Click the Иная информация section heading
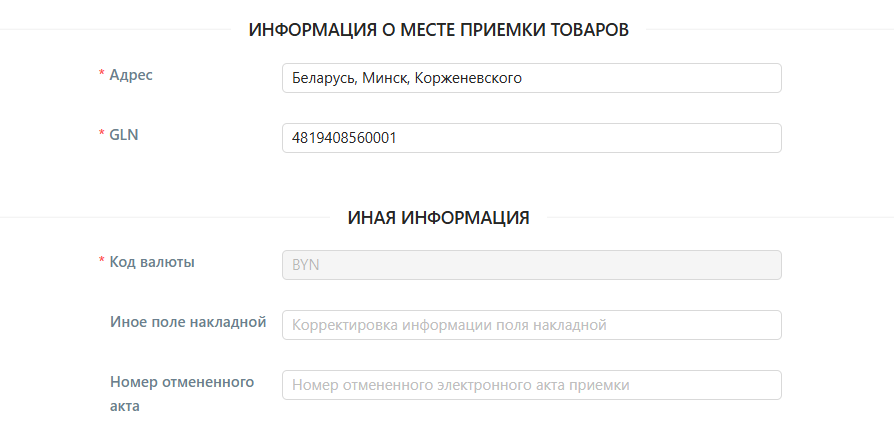This screenshot has width=894, height=446. pyautogui.click(x=439, y=217)
